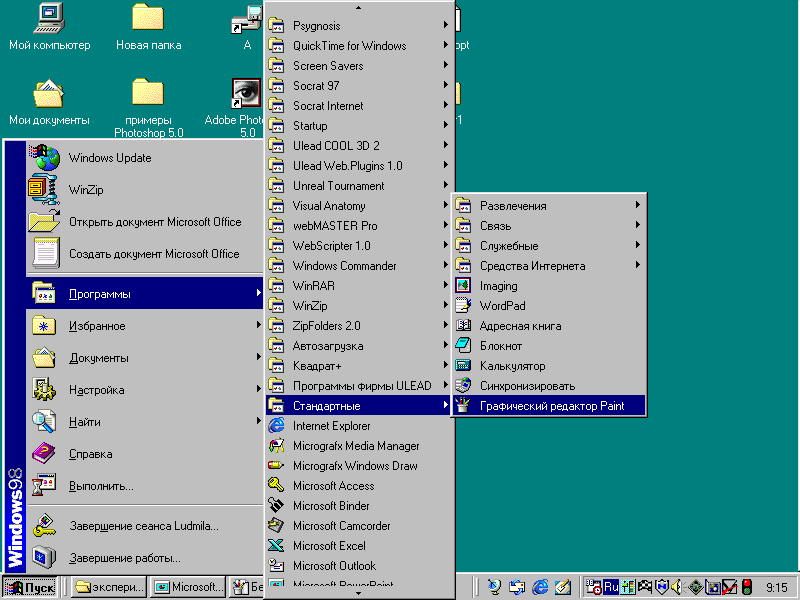Switch to Microsoft... taskbar button
Viewport: 800px width, 600px height.
189,587
